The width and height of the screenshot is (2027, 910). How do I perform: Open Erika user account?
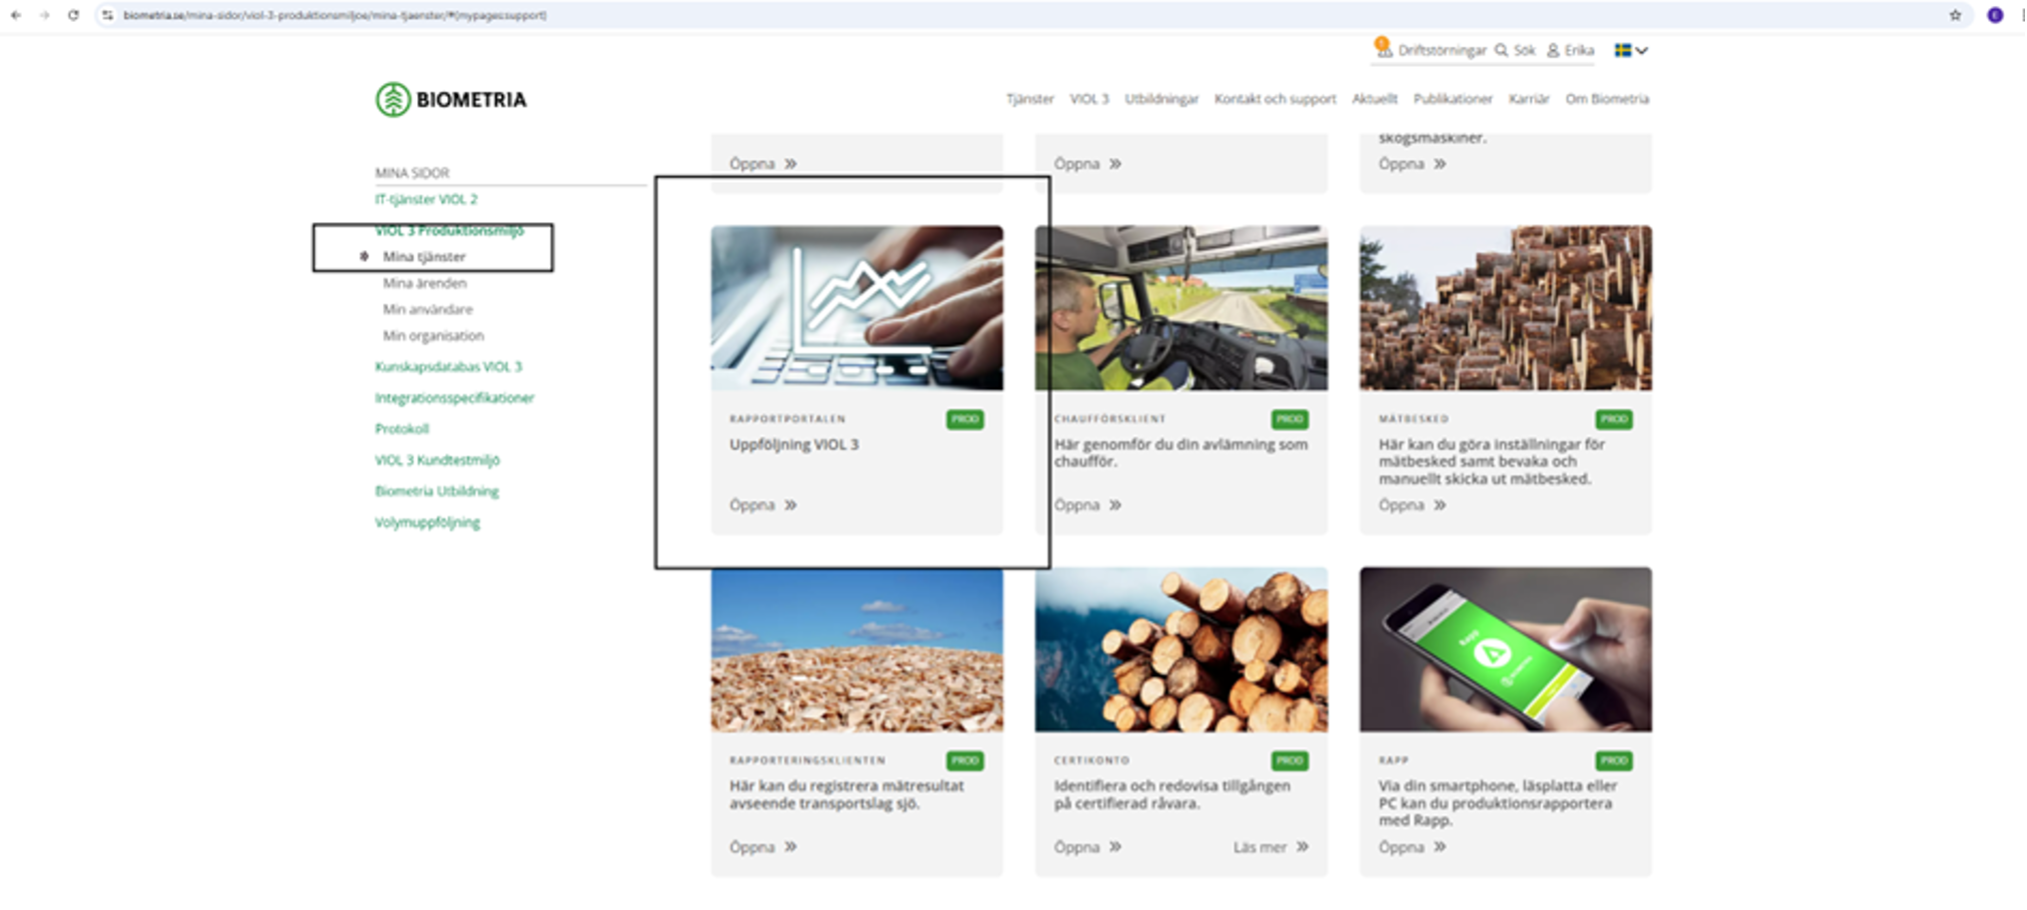[1571, 50]
